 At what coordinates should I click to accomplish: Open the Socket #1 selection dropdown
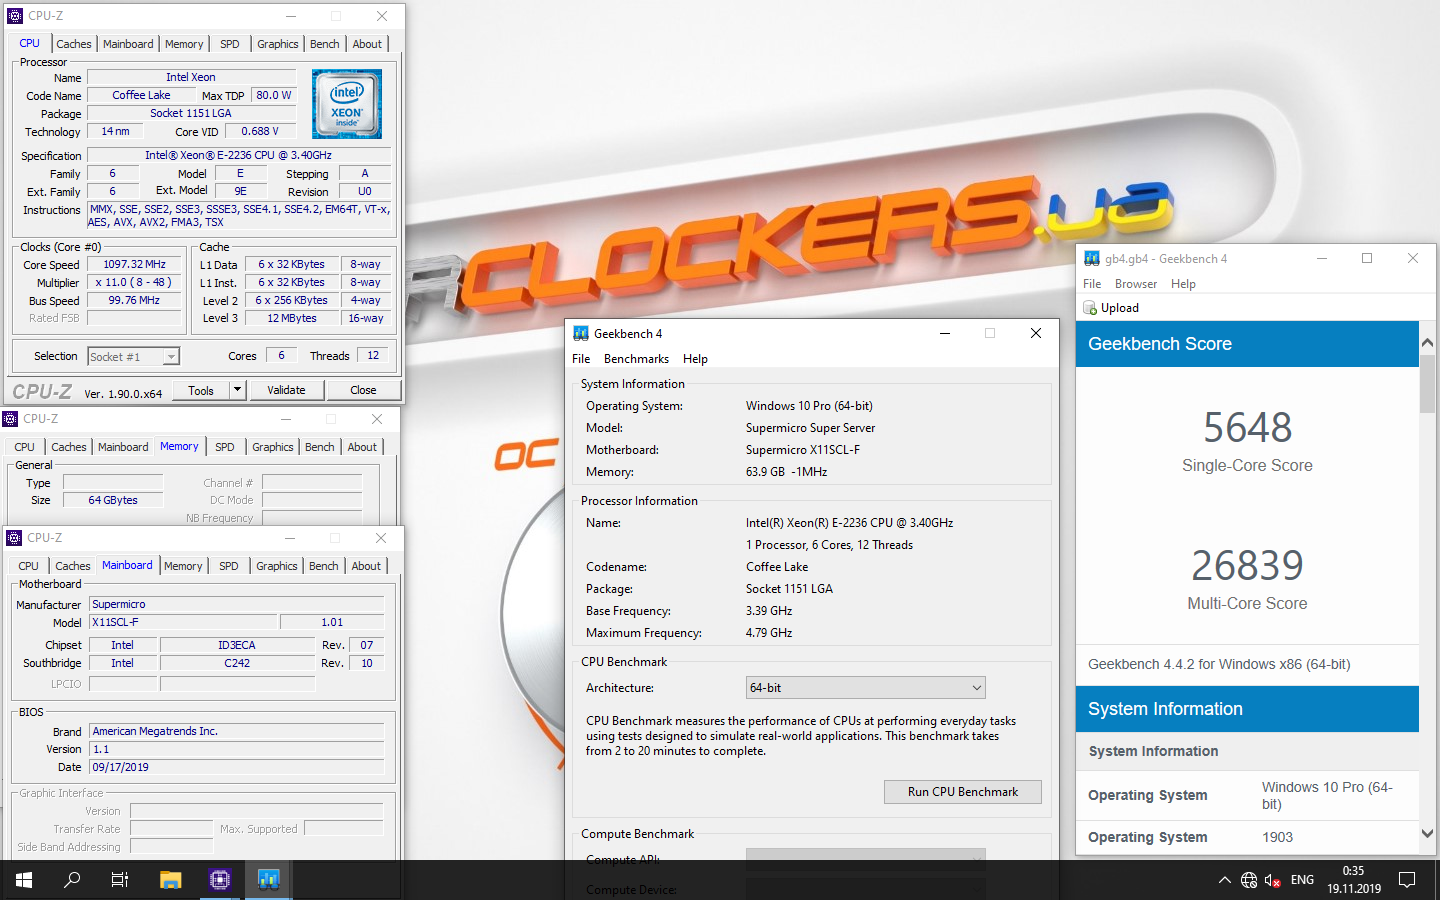(x=133, y=357)
